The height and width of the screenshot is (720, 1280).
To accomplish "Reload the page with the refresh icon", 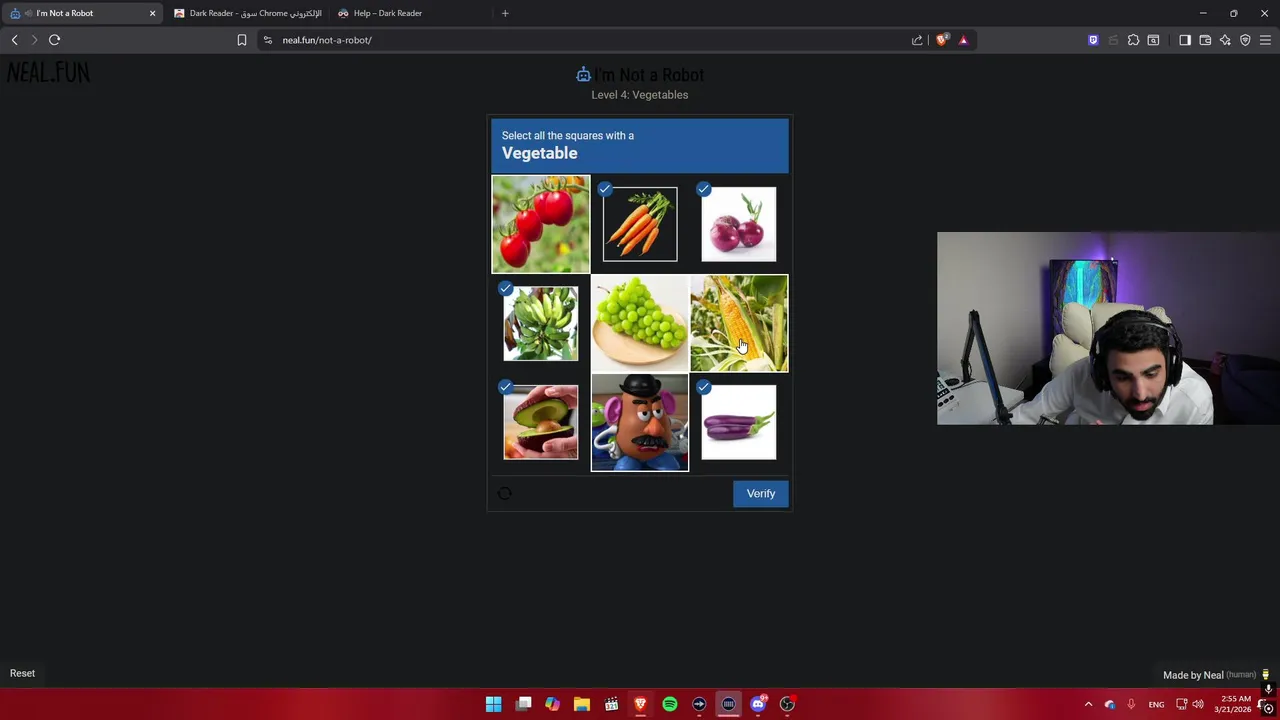I will (x=54, y=40).
